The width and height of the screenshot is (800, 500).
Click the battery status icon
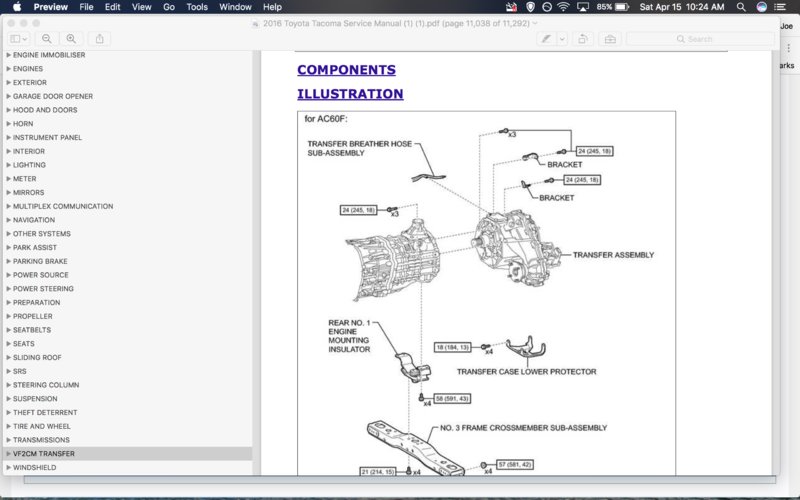tap(622, 7)
